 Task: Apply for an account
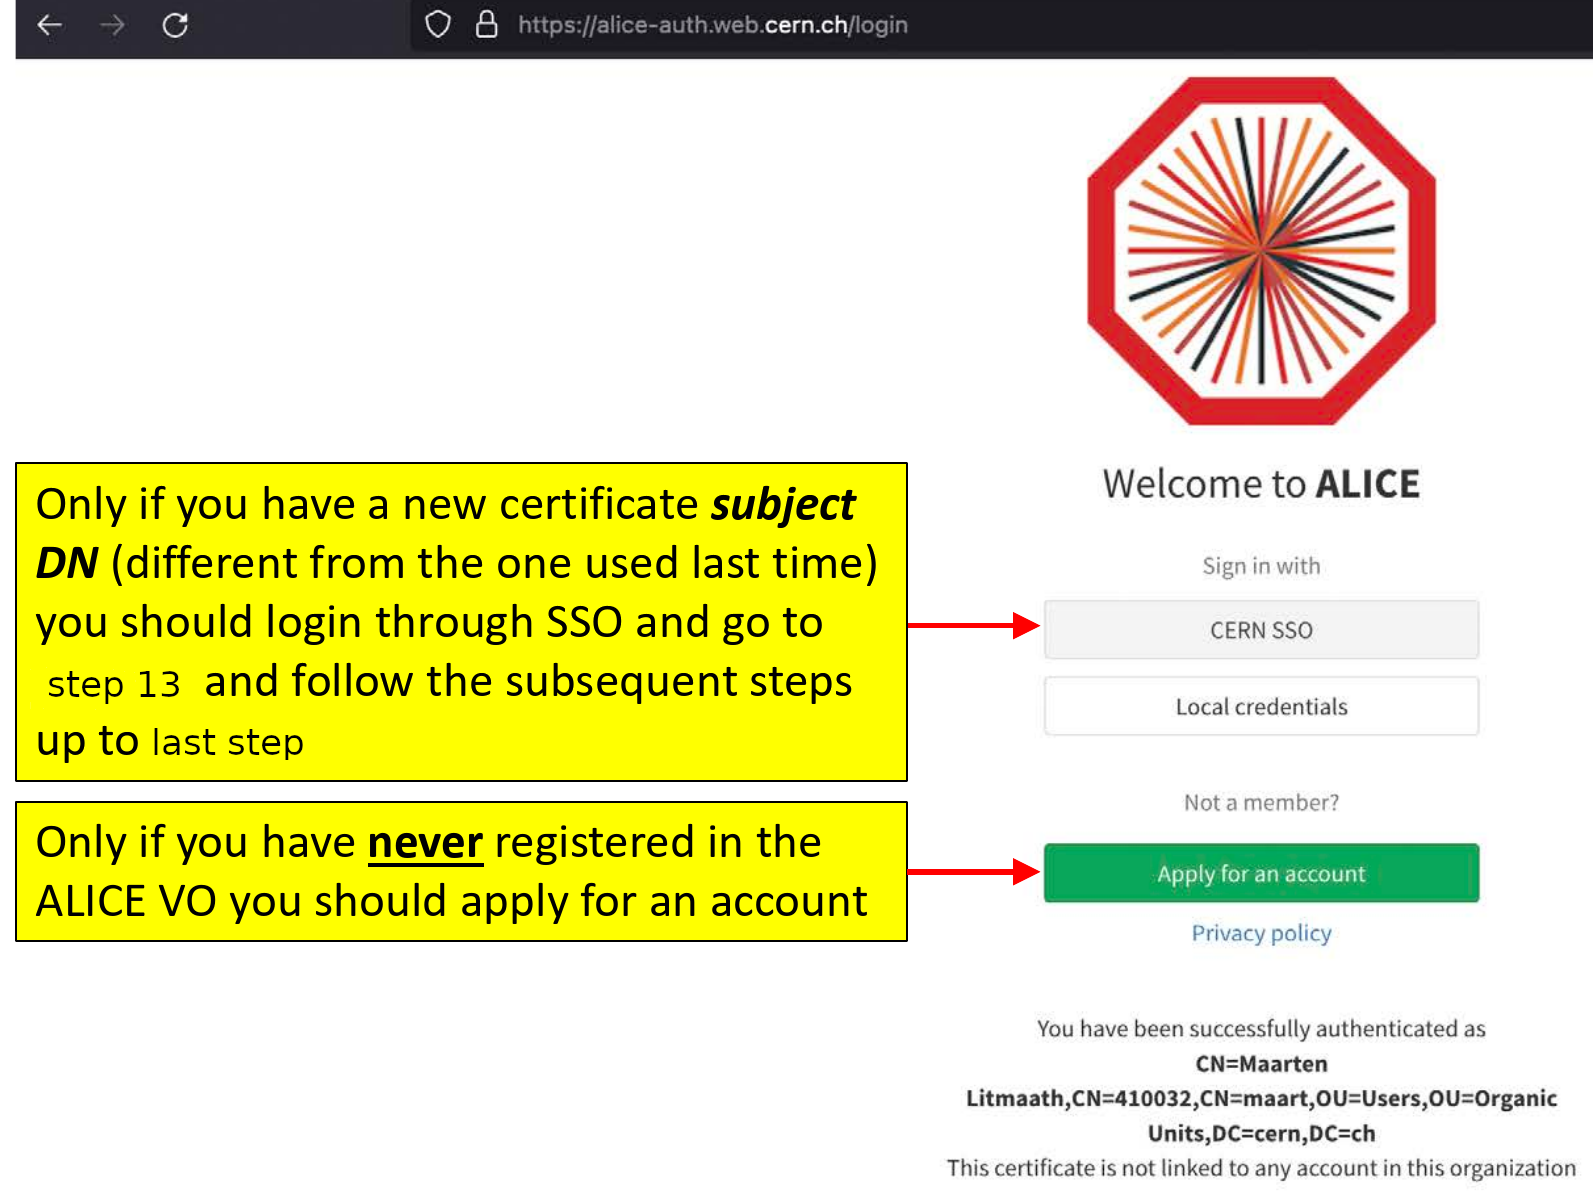1261,873
